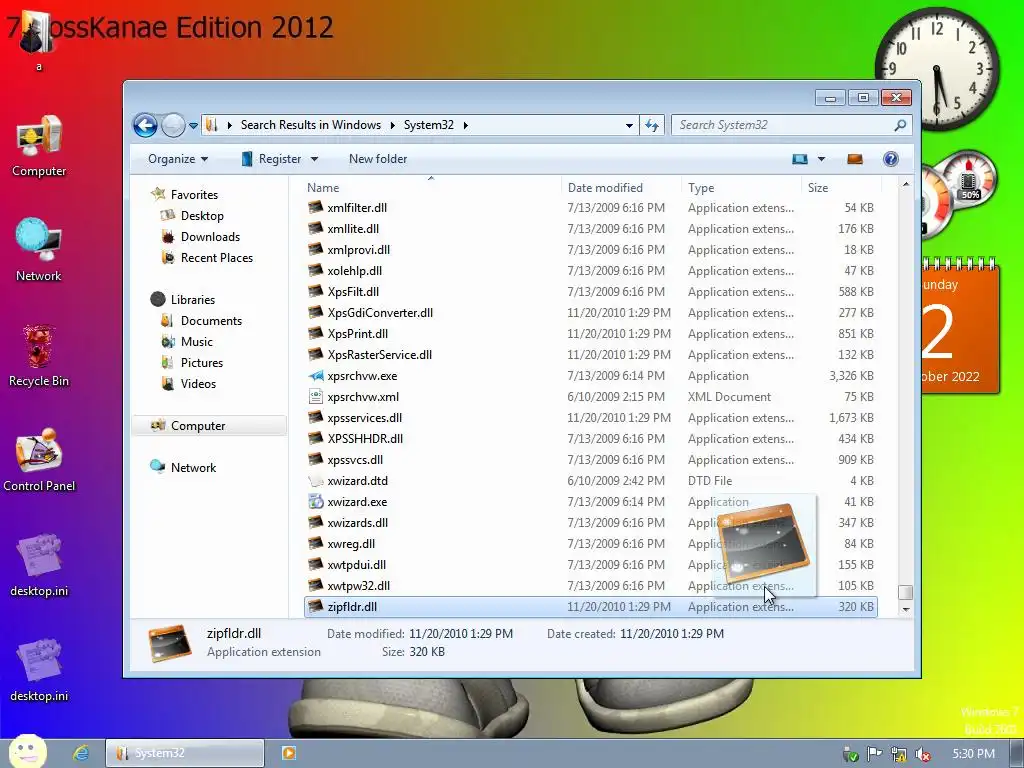This screenshot has width=1024, height=768.
Task: Open the address bar history dropdown
Action: pyautogui.click(x=629, y=125)
